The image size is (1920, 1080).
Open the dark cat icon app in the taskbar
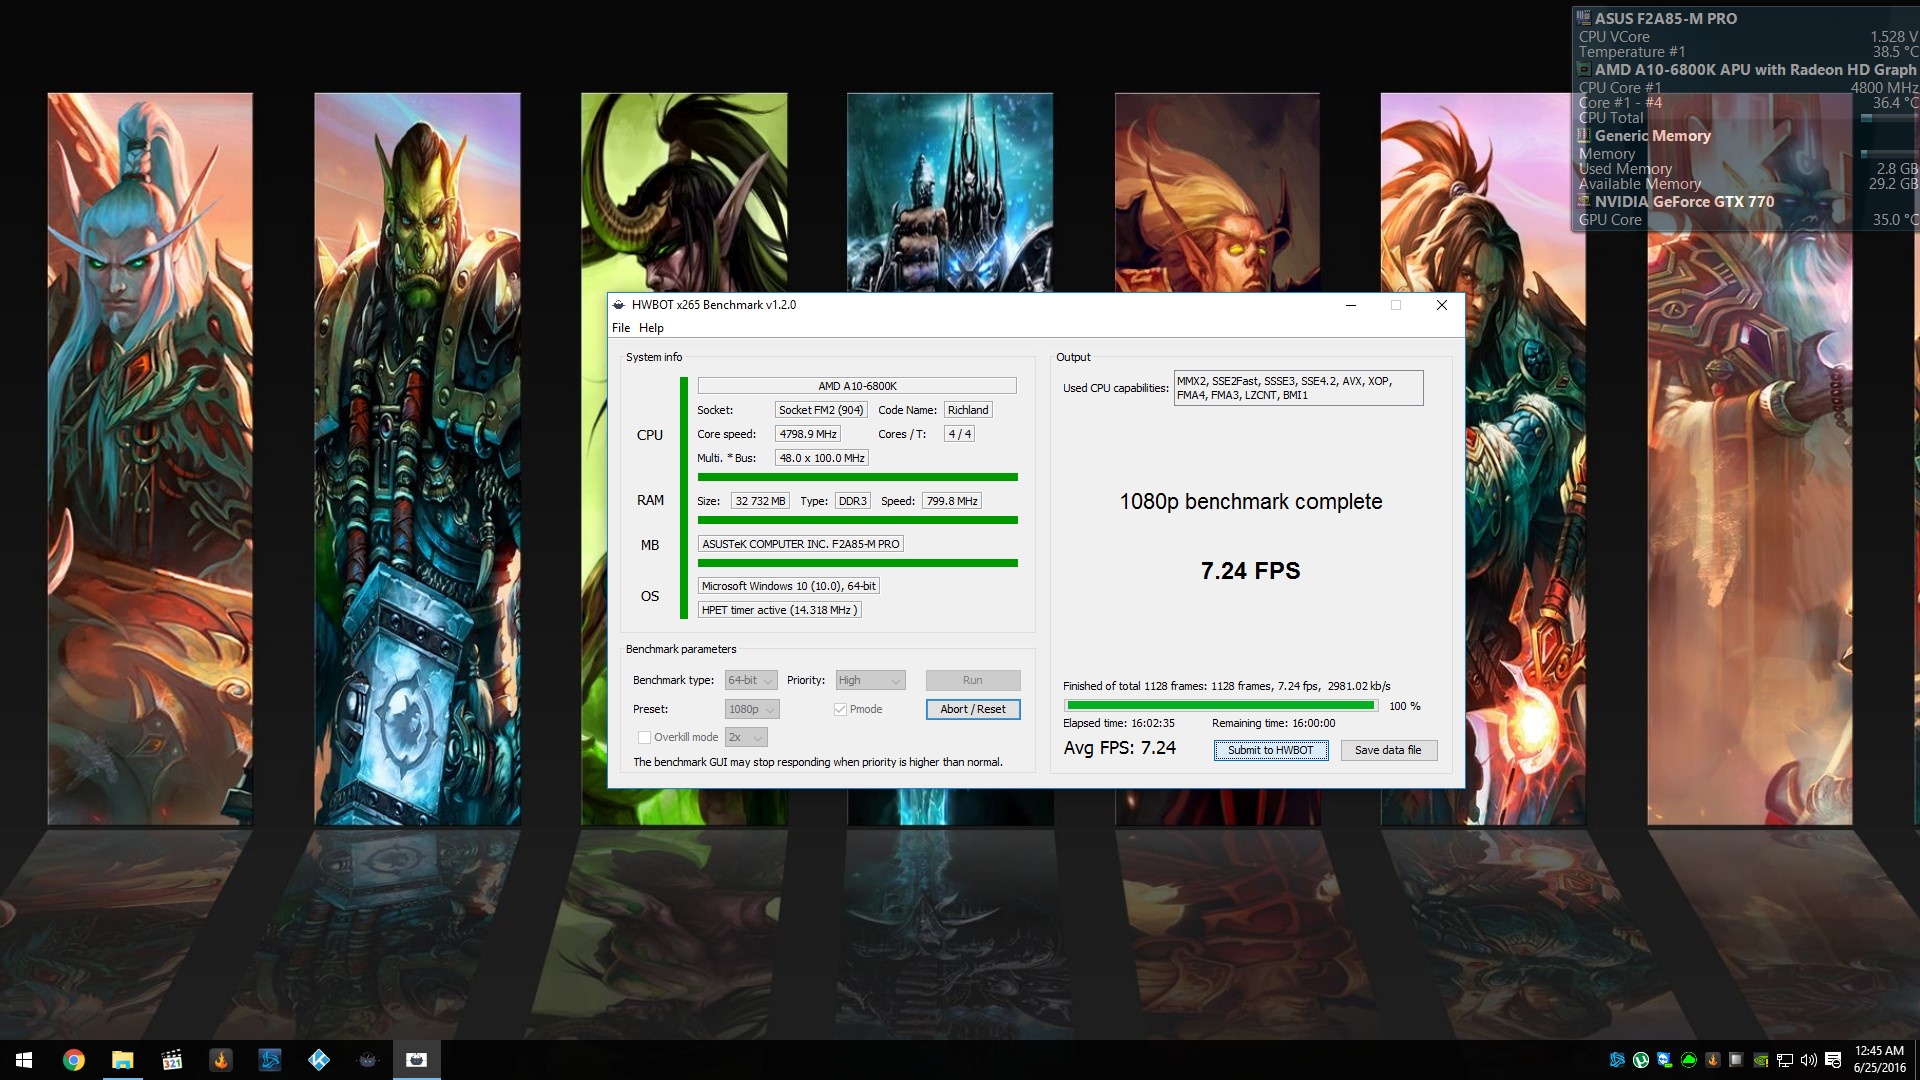point(367,1060)
